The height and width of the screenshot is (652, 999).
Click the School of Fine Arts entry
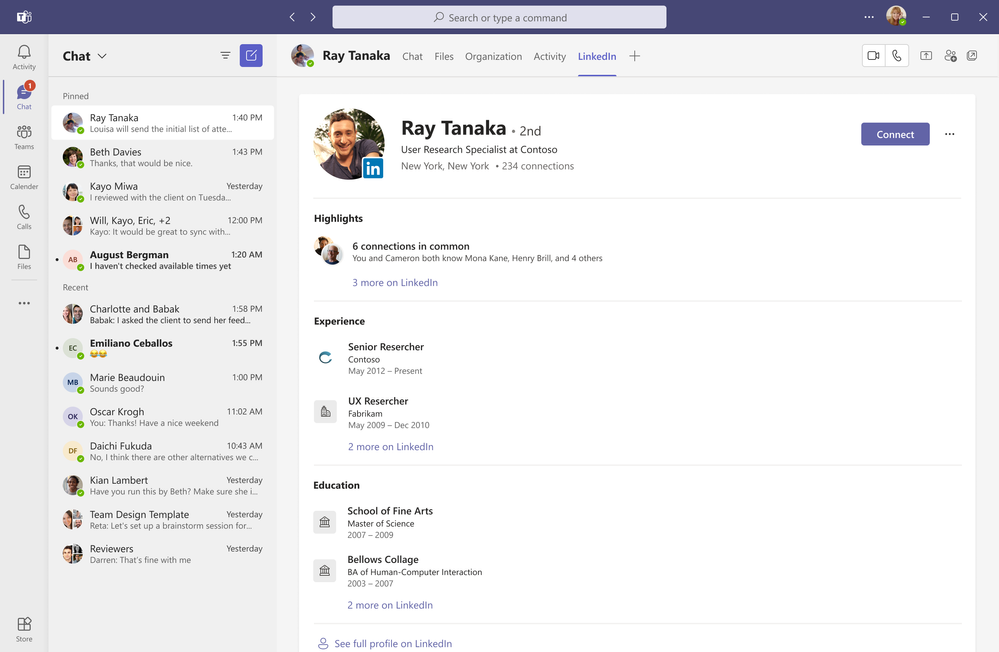pyautogui.click(x=373, y=523)
